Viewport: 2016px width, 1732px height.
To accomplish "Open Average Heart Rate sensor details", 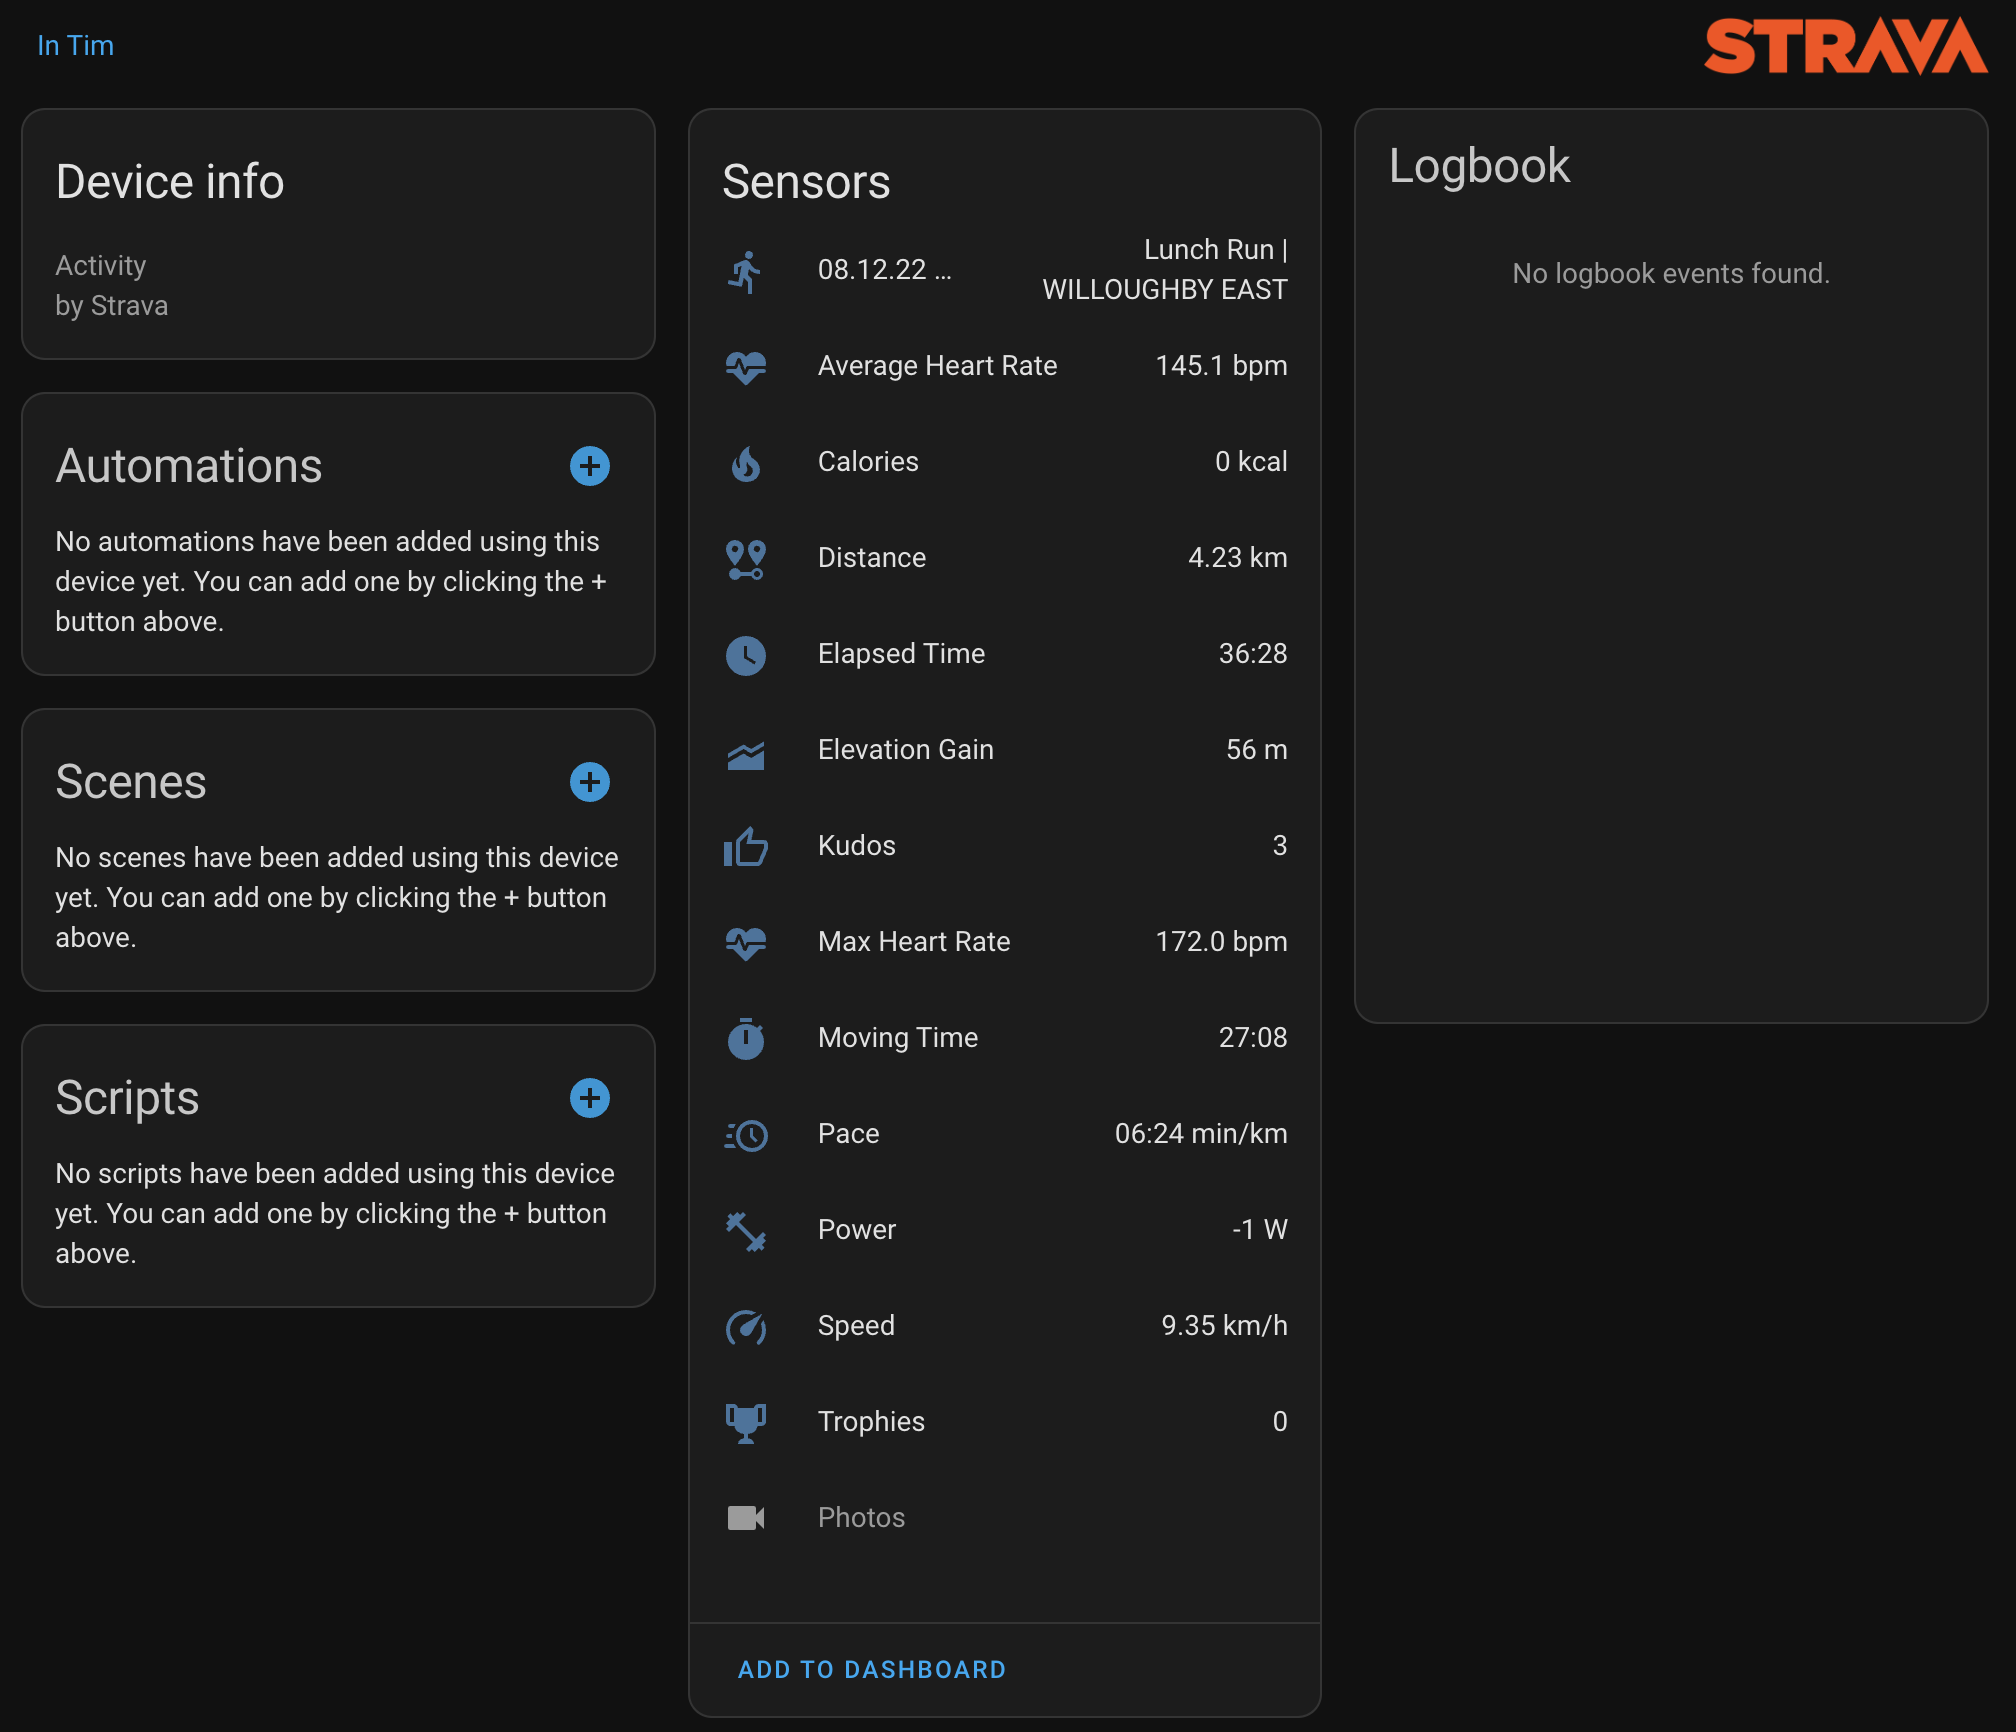I will [x=1004, y=366].
